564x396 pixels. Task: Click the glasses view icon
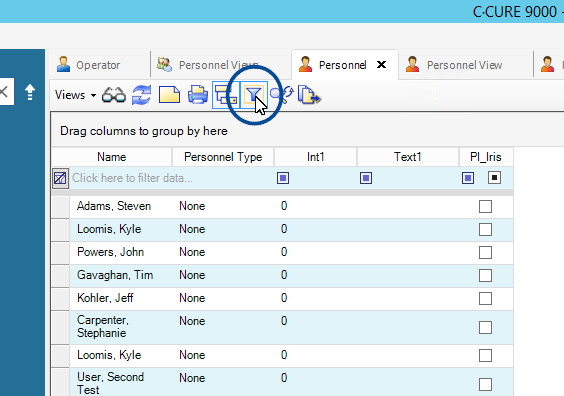click(114, 95)
